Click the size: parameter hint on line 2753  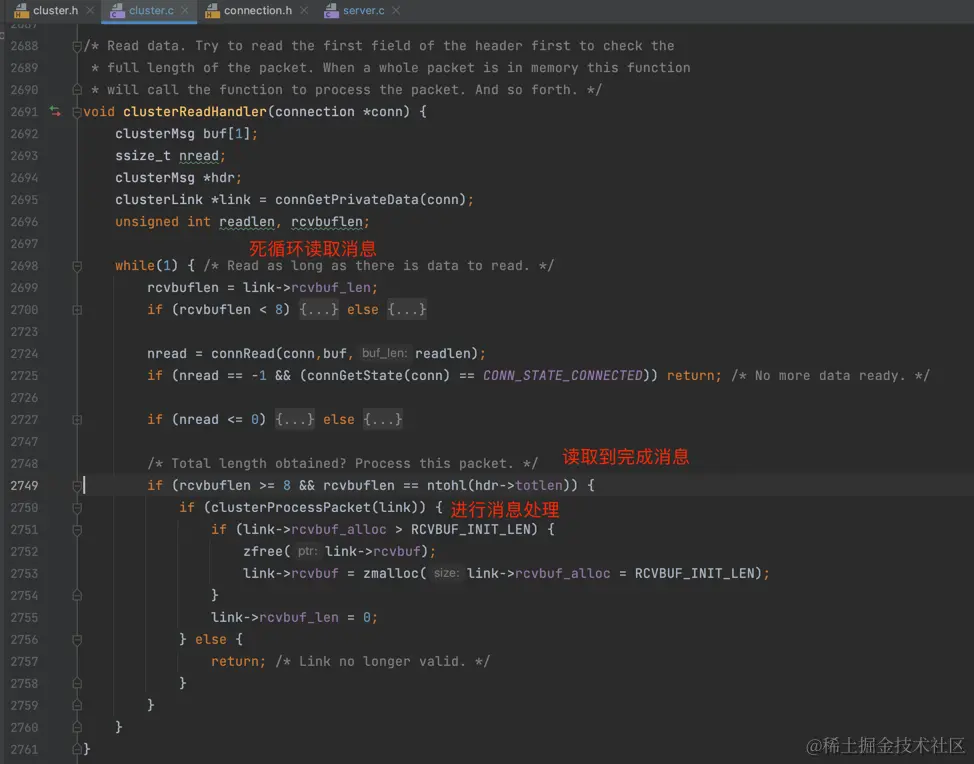[446, 573]
